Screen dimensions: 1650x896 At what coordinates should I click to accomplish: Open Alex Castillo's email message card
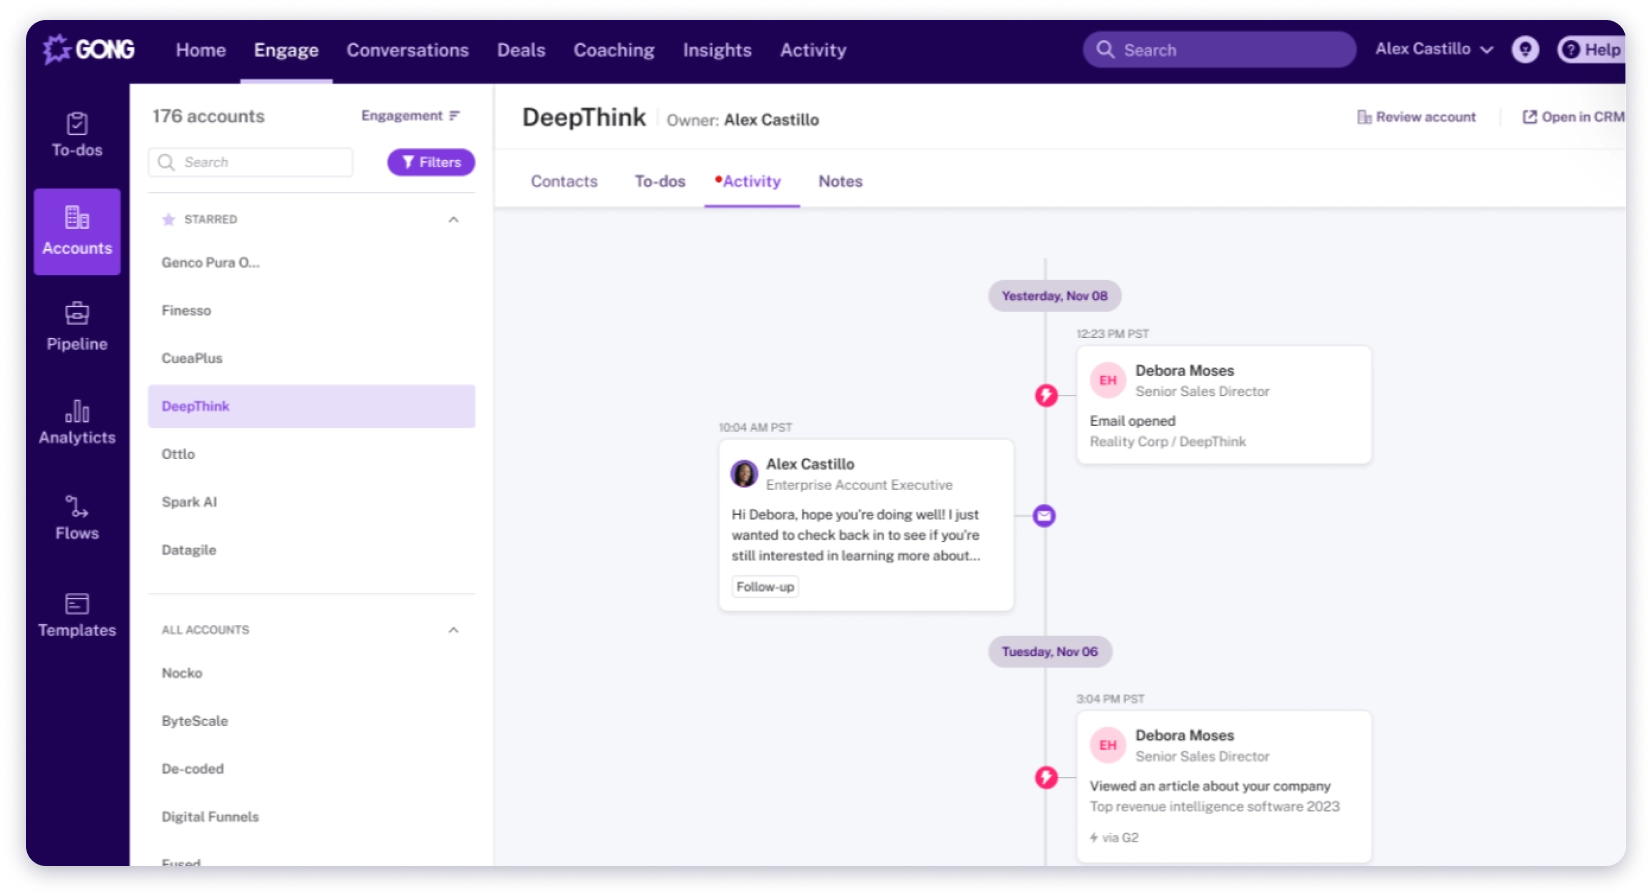point(866,525)
